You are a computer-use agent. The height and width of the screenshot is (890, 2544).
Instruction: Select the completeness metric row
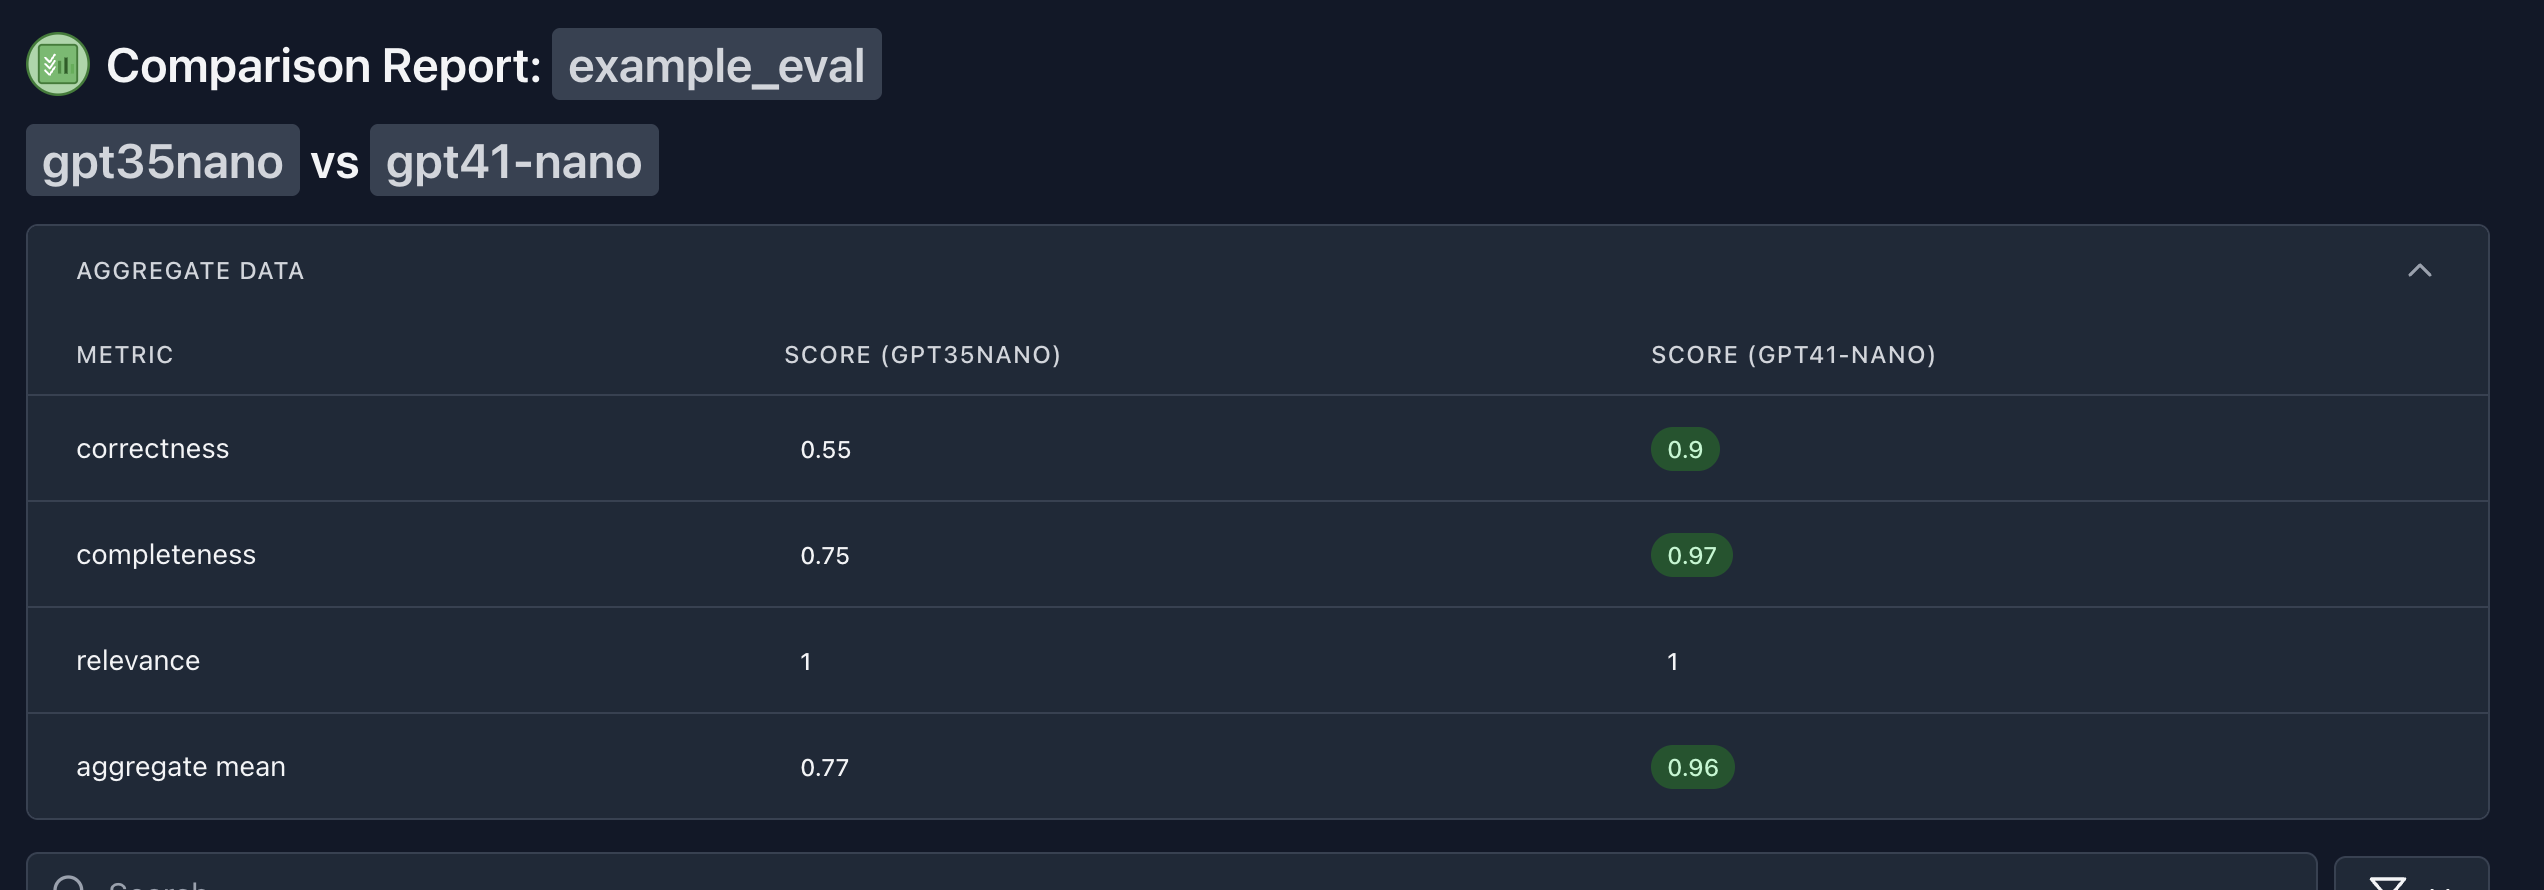tap(1257, 555)
